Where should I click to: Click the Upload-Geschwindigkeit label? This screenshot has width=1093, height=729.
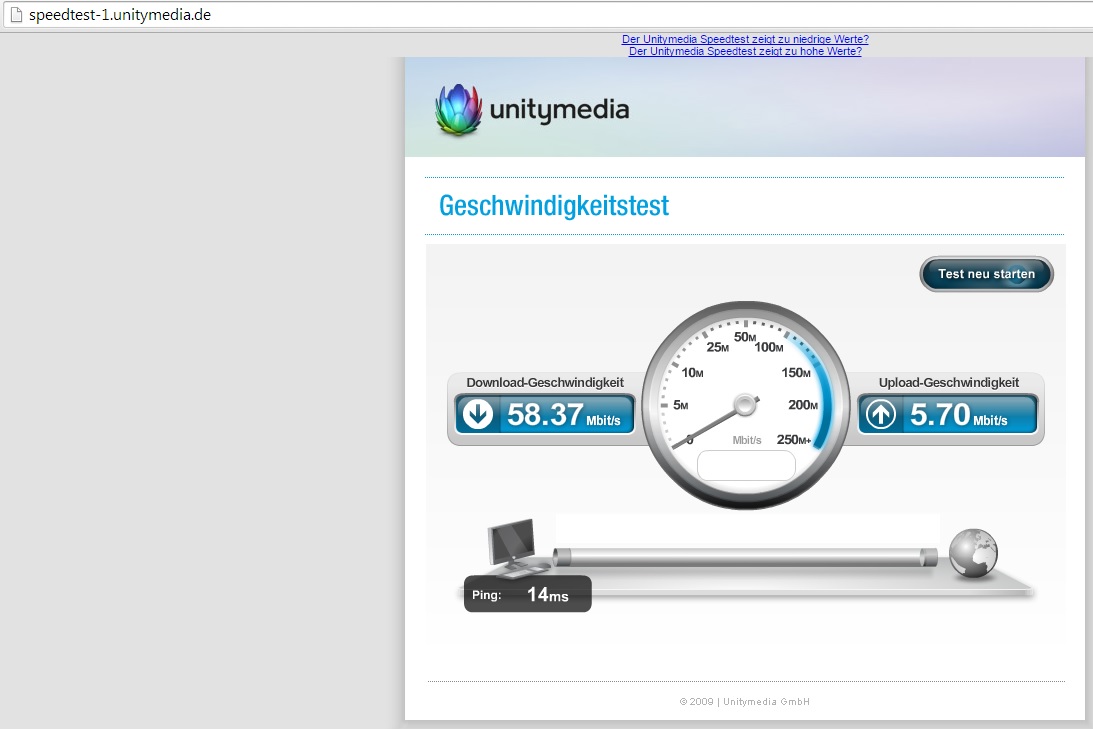click(x=949, y=383)
